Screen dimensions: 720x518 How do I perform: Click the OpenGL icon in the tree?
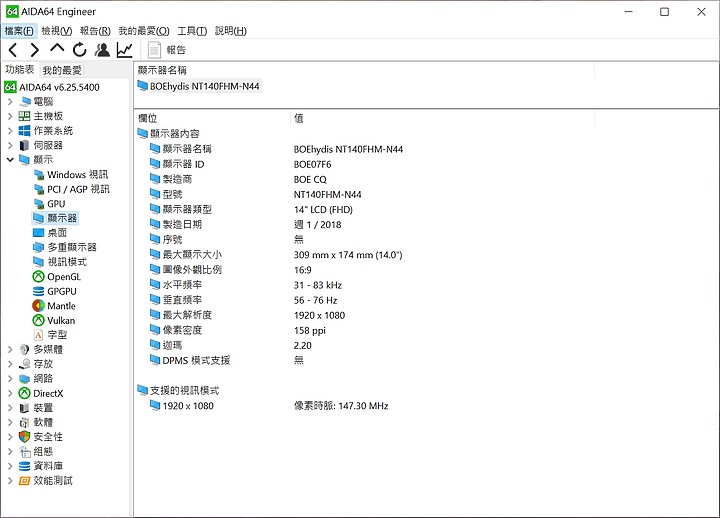pyautogui.click(x=39, y=277)
